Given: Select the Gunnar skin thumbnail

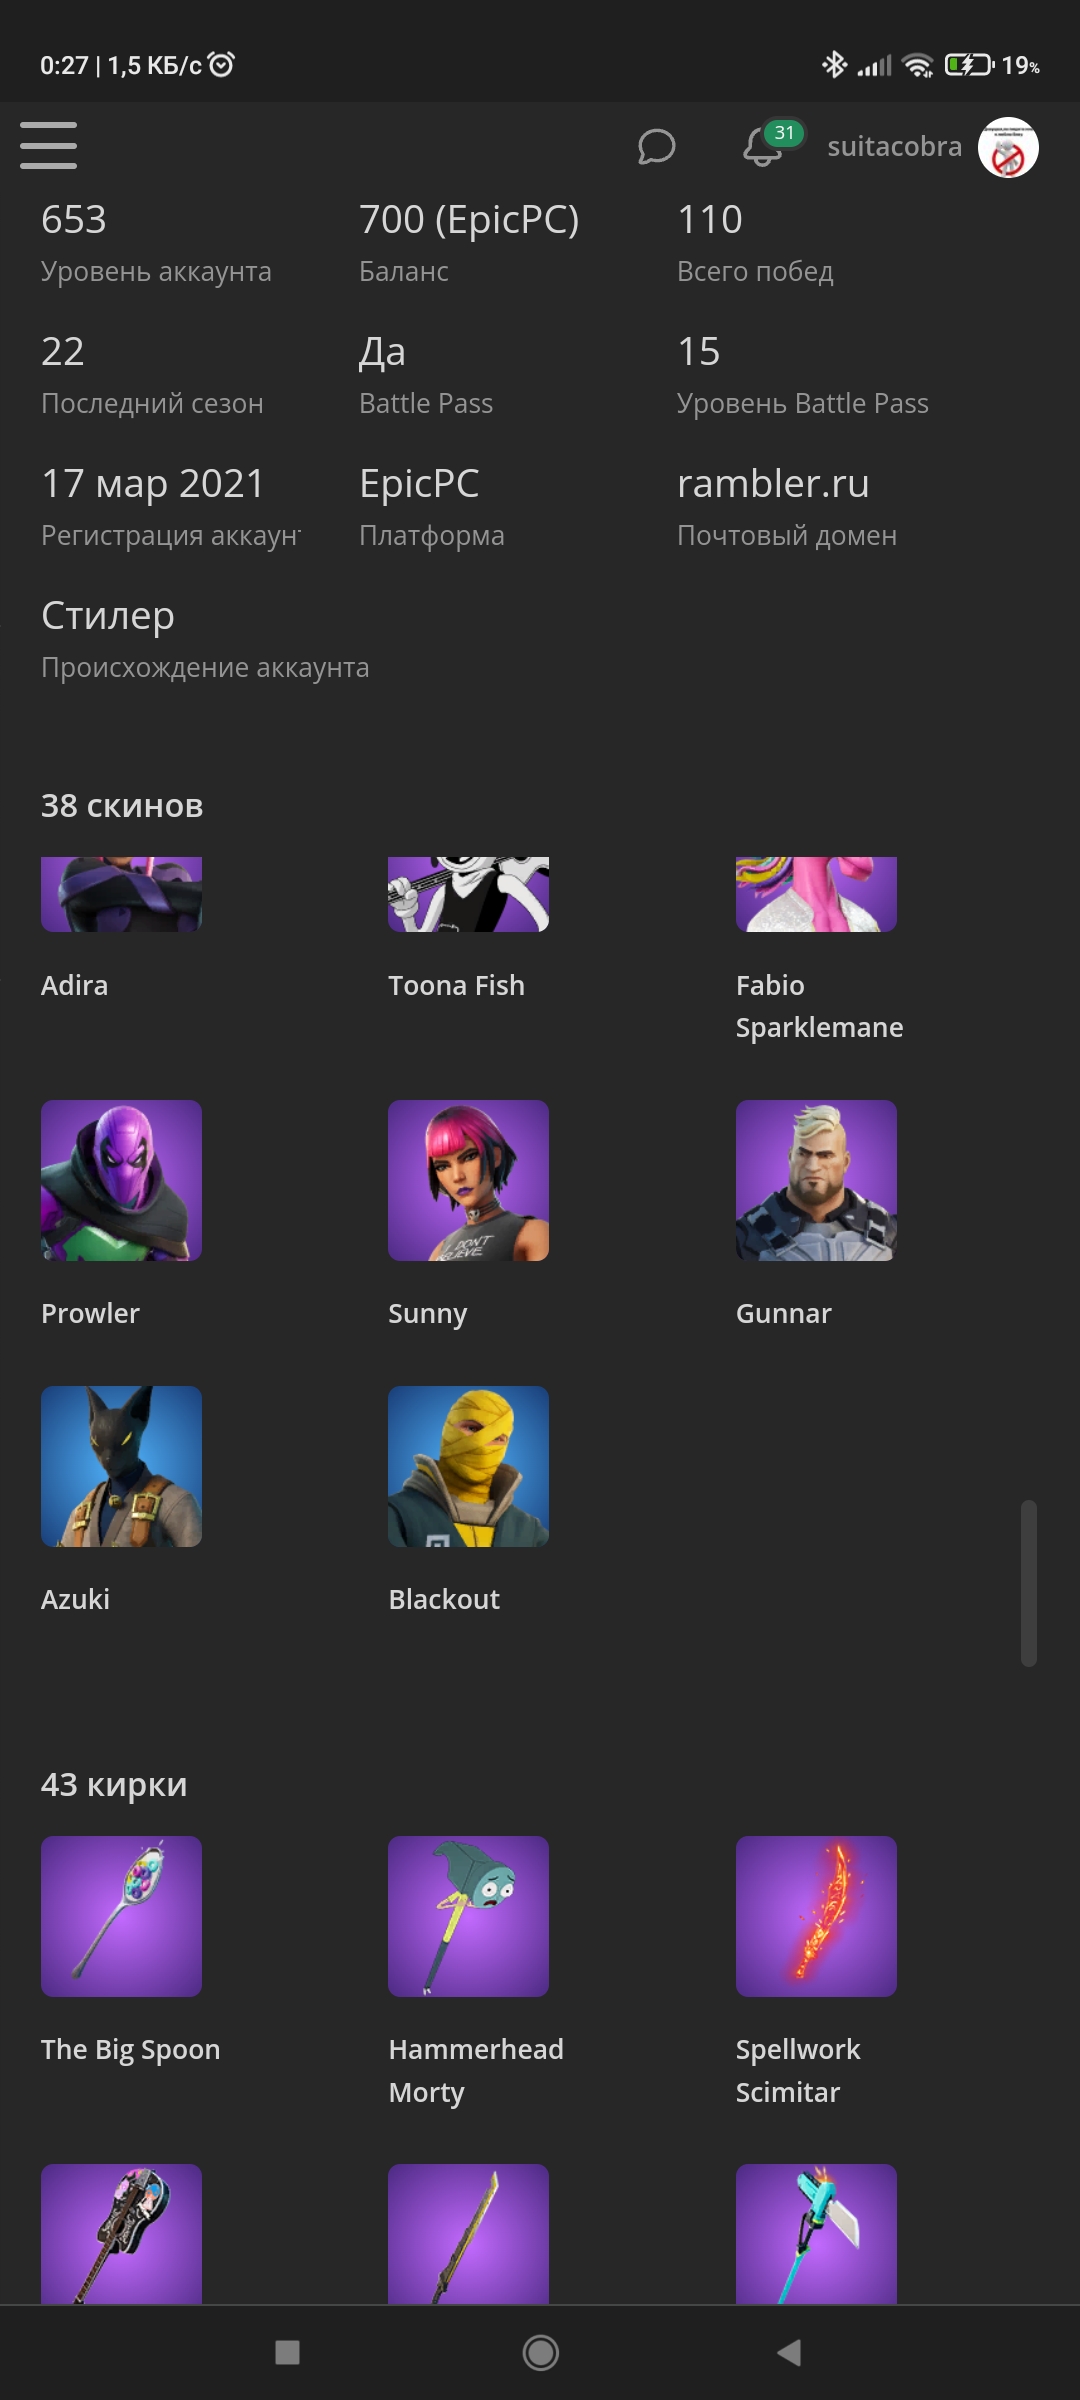Looking at the screenshot, I should 816,1180.
